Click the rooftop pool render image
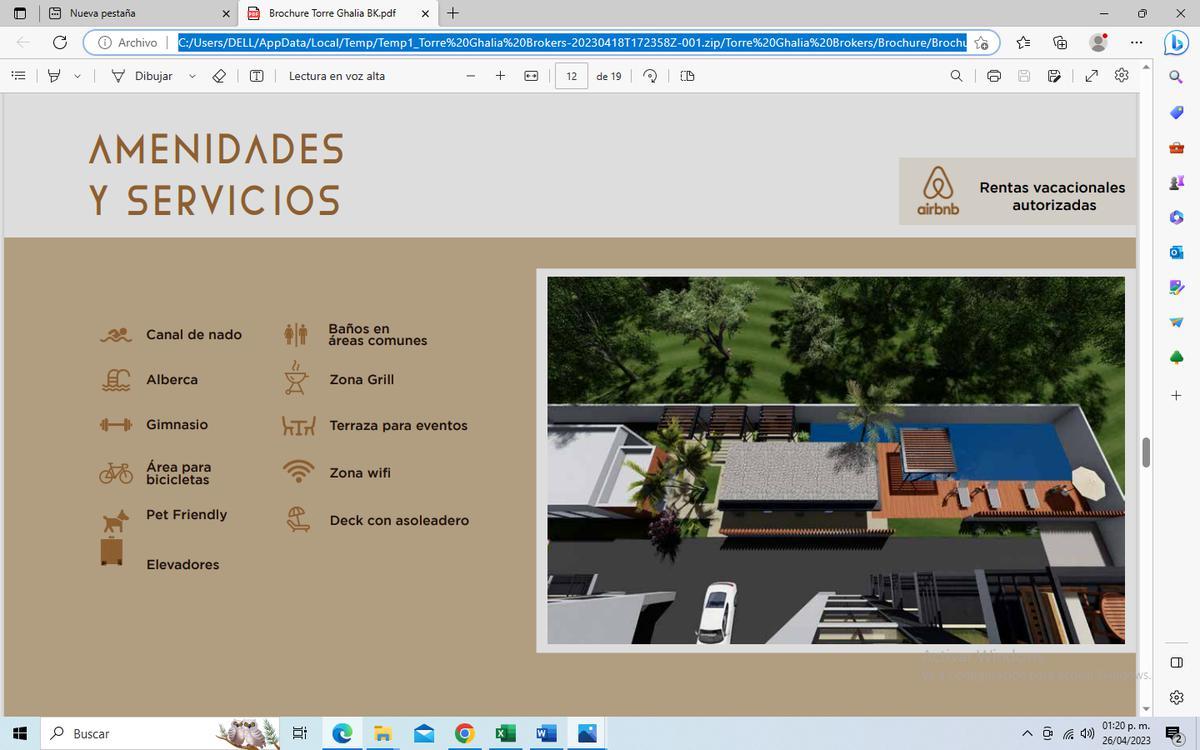1200x750 pixels. coord(836,460)
